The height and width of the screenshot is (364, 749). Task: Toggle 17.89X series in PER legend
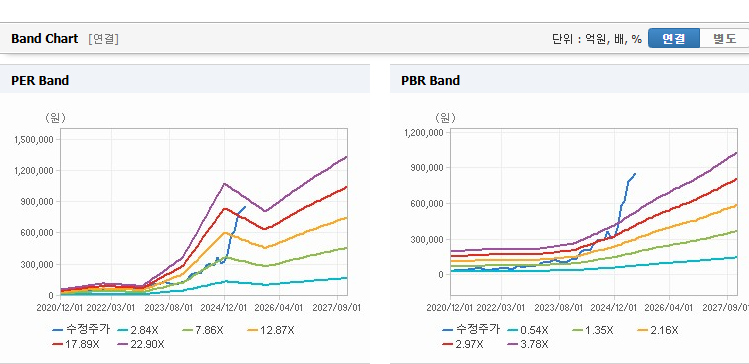tap(76, 344)
